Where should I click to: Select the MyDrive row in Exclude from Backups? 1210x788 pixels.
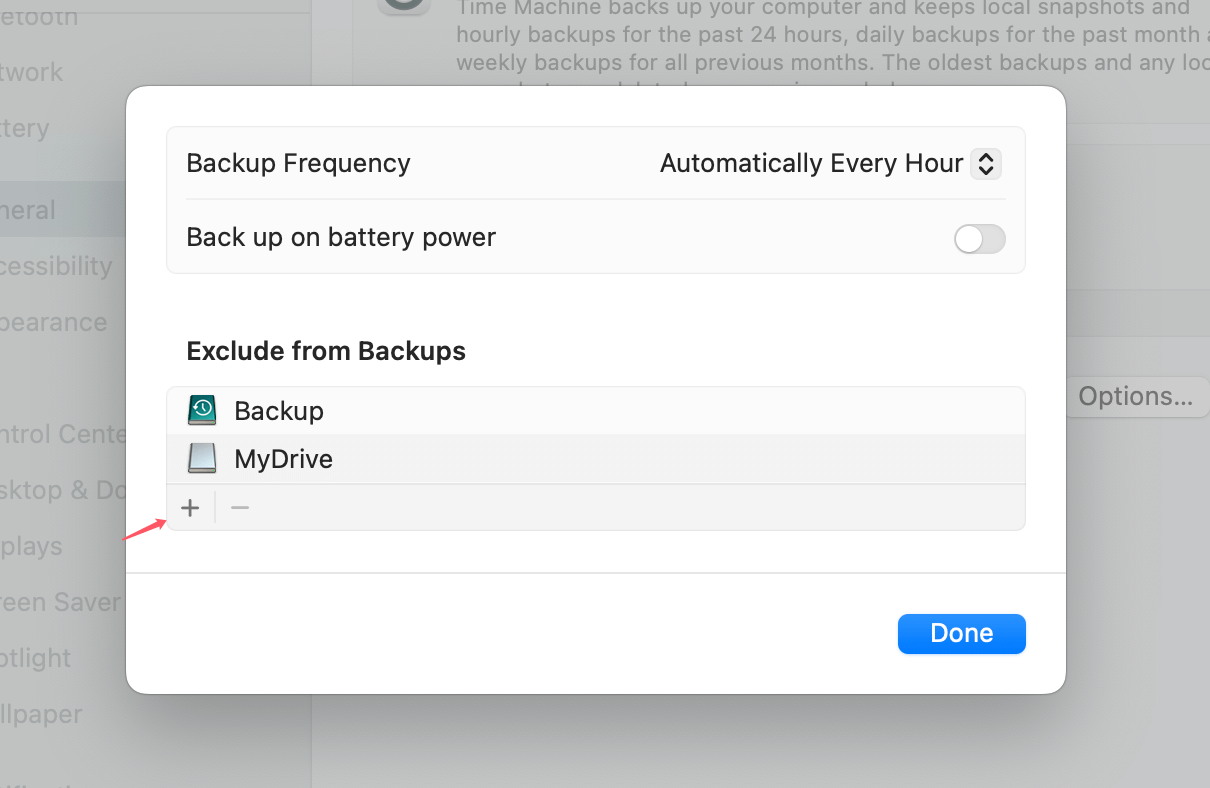pos(500,458)
